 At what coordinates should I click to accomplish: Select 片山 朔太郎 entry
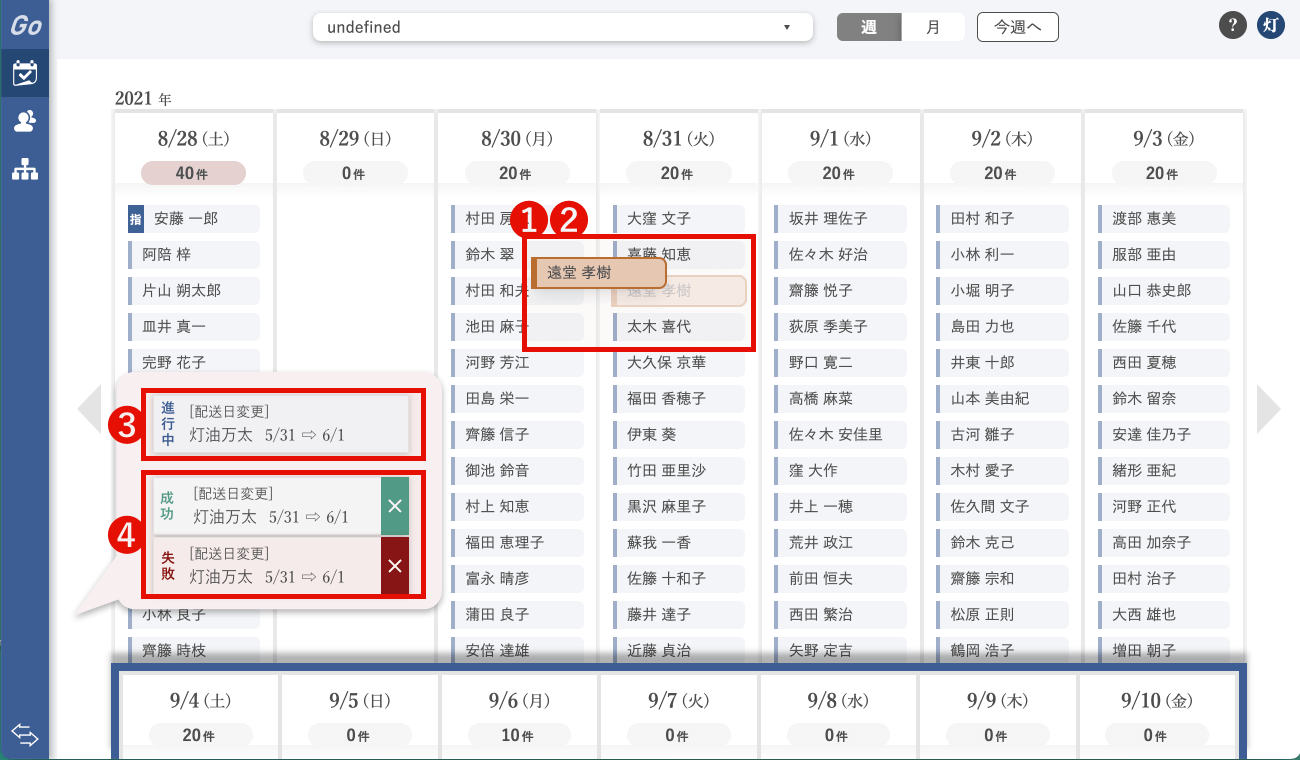pos(193,291)
